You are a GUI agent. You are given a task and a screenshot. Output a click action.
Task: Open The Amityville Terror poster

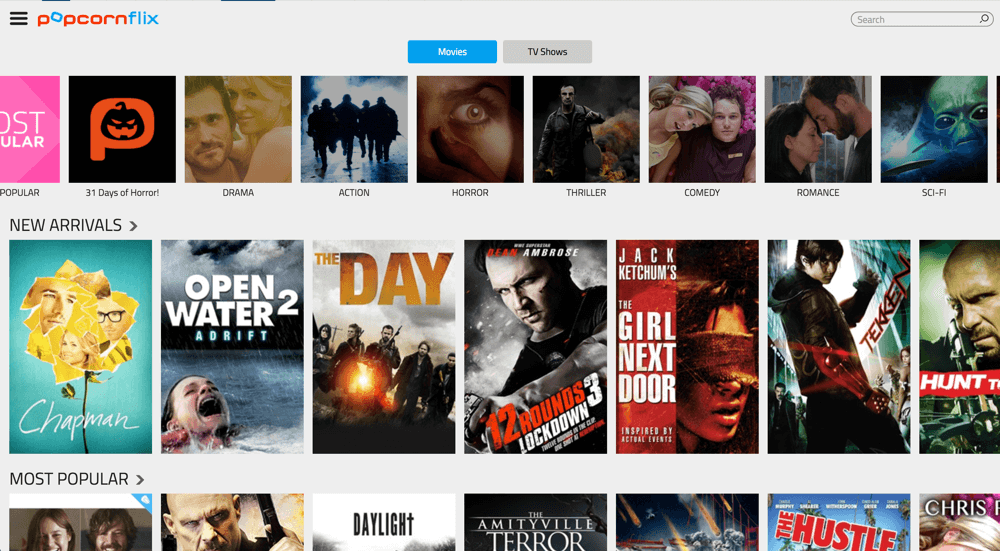[x=536, y=522]
